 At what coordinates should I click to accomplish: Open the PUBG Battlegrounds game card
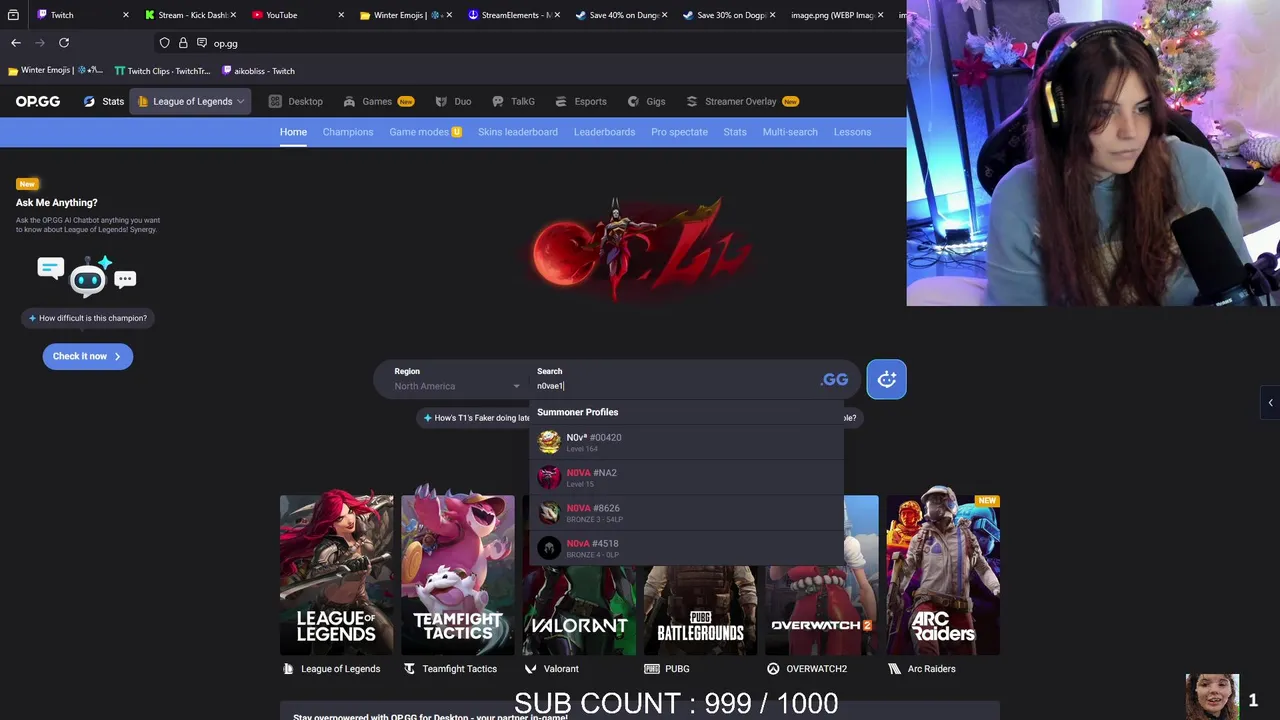[700, 610]
